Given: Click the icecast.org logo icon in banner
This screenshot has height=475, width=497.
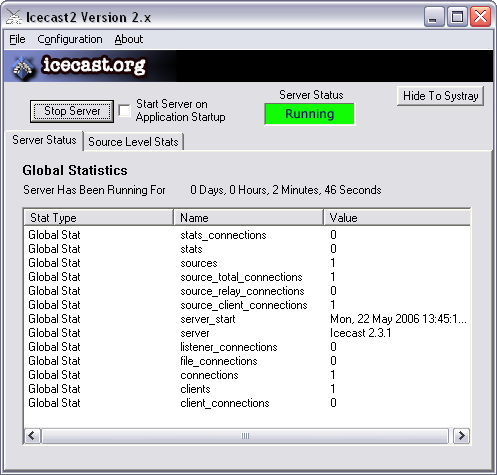Looking at the screenshot, I should (23, 67).
